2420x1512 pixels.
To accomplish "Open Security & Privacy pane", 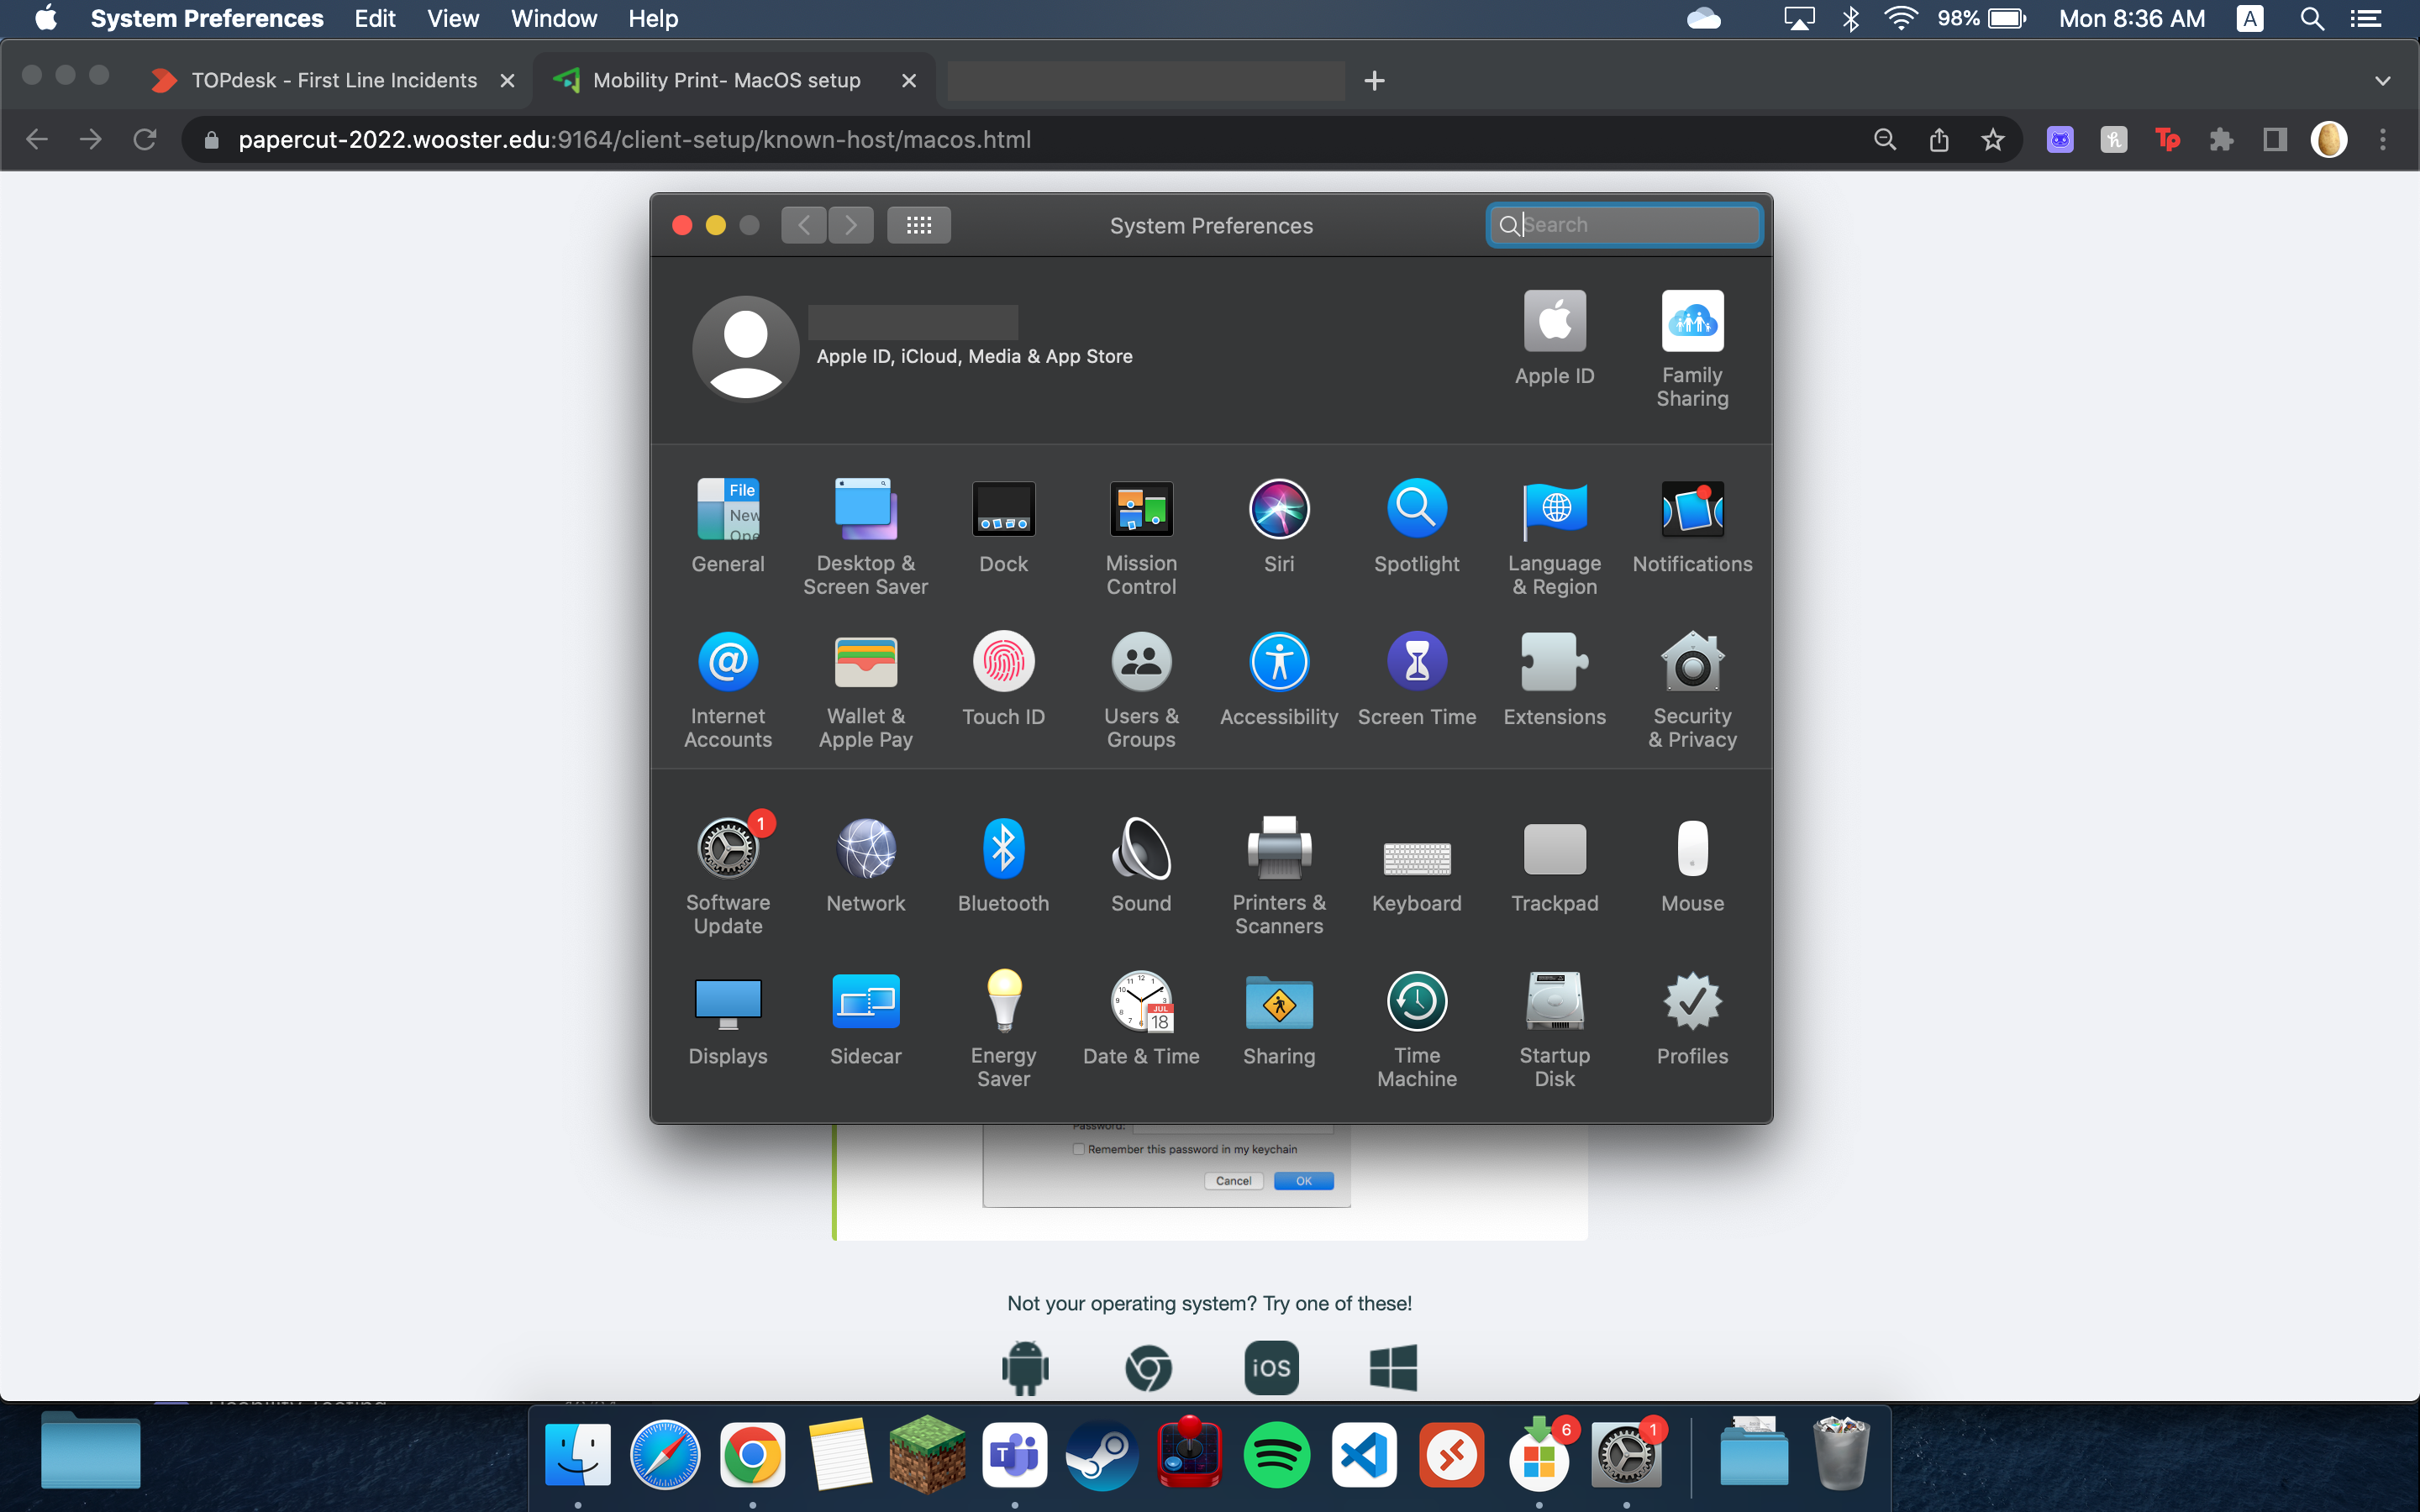I will pyautogui.click(x=1692, y=689).
